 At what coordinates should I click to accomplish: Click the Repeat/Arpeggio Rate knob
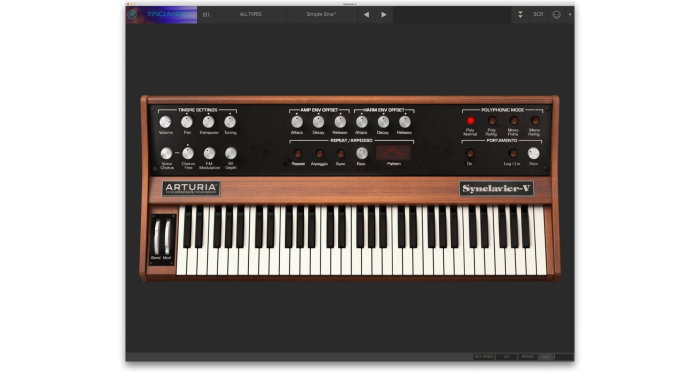click(x=362, y=153)
